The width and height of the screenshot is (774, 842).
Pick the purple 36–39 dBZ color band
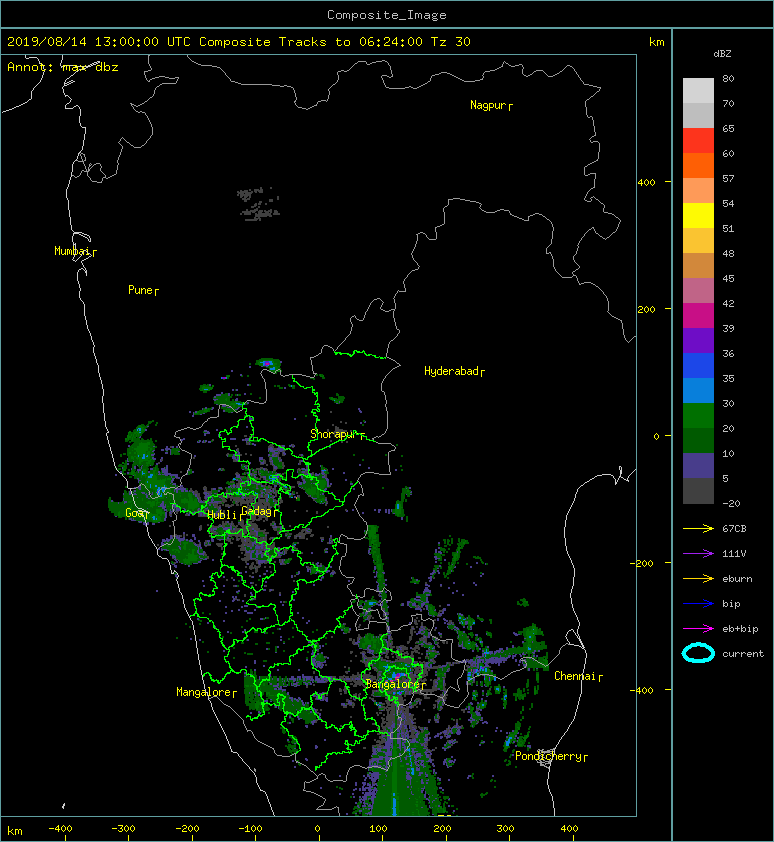point(698,341)
